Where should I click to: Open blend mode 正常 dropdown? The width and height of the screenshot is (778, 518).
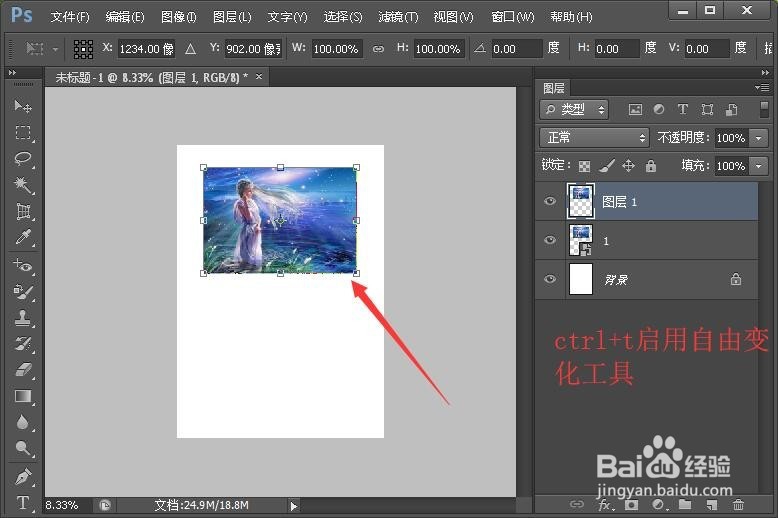pyautogui.click(x=594, y=137)
